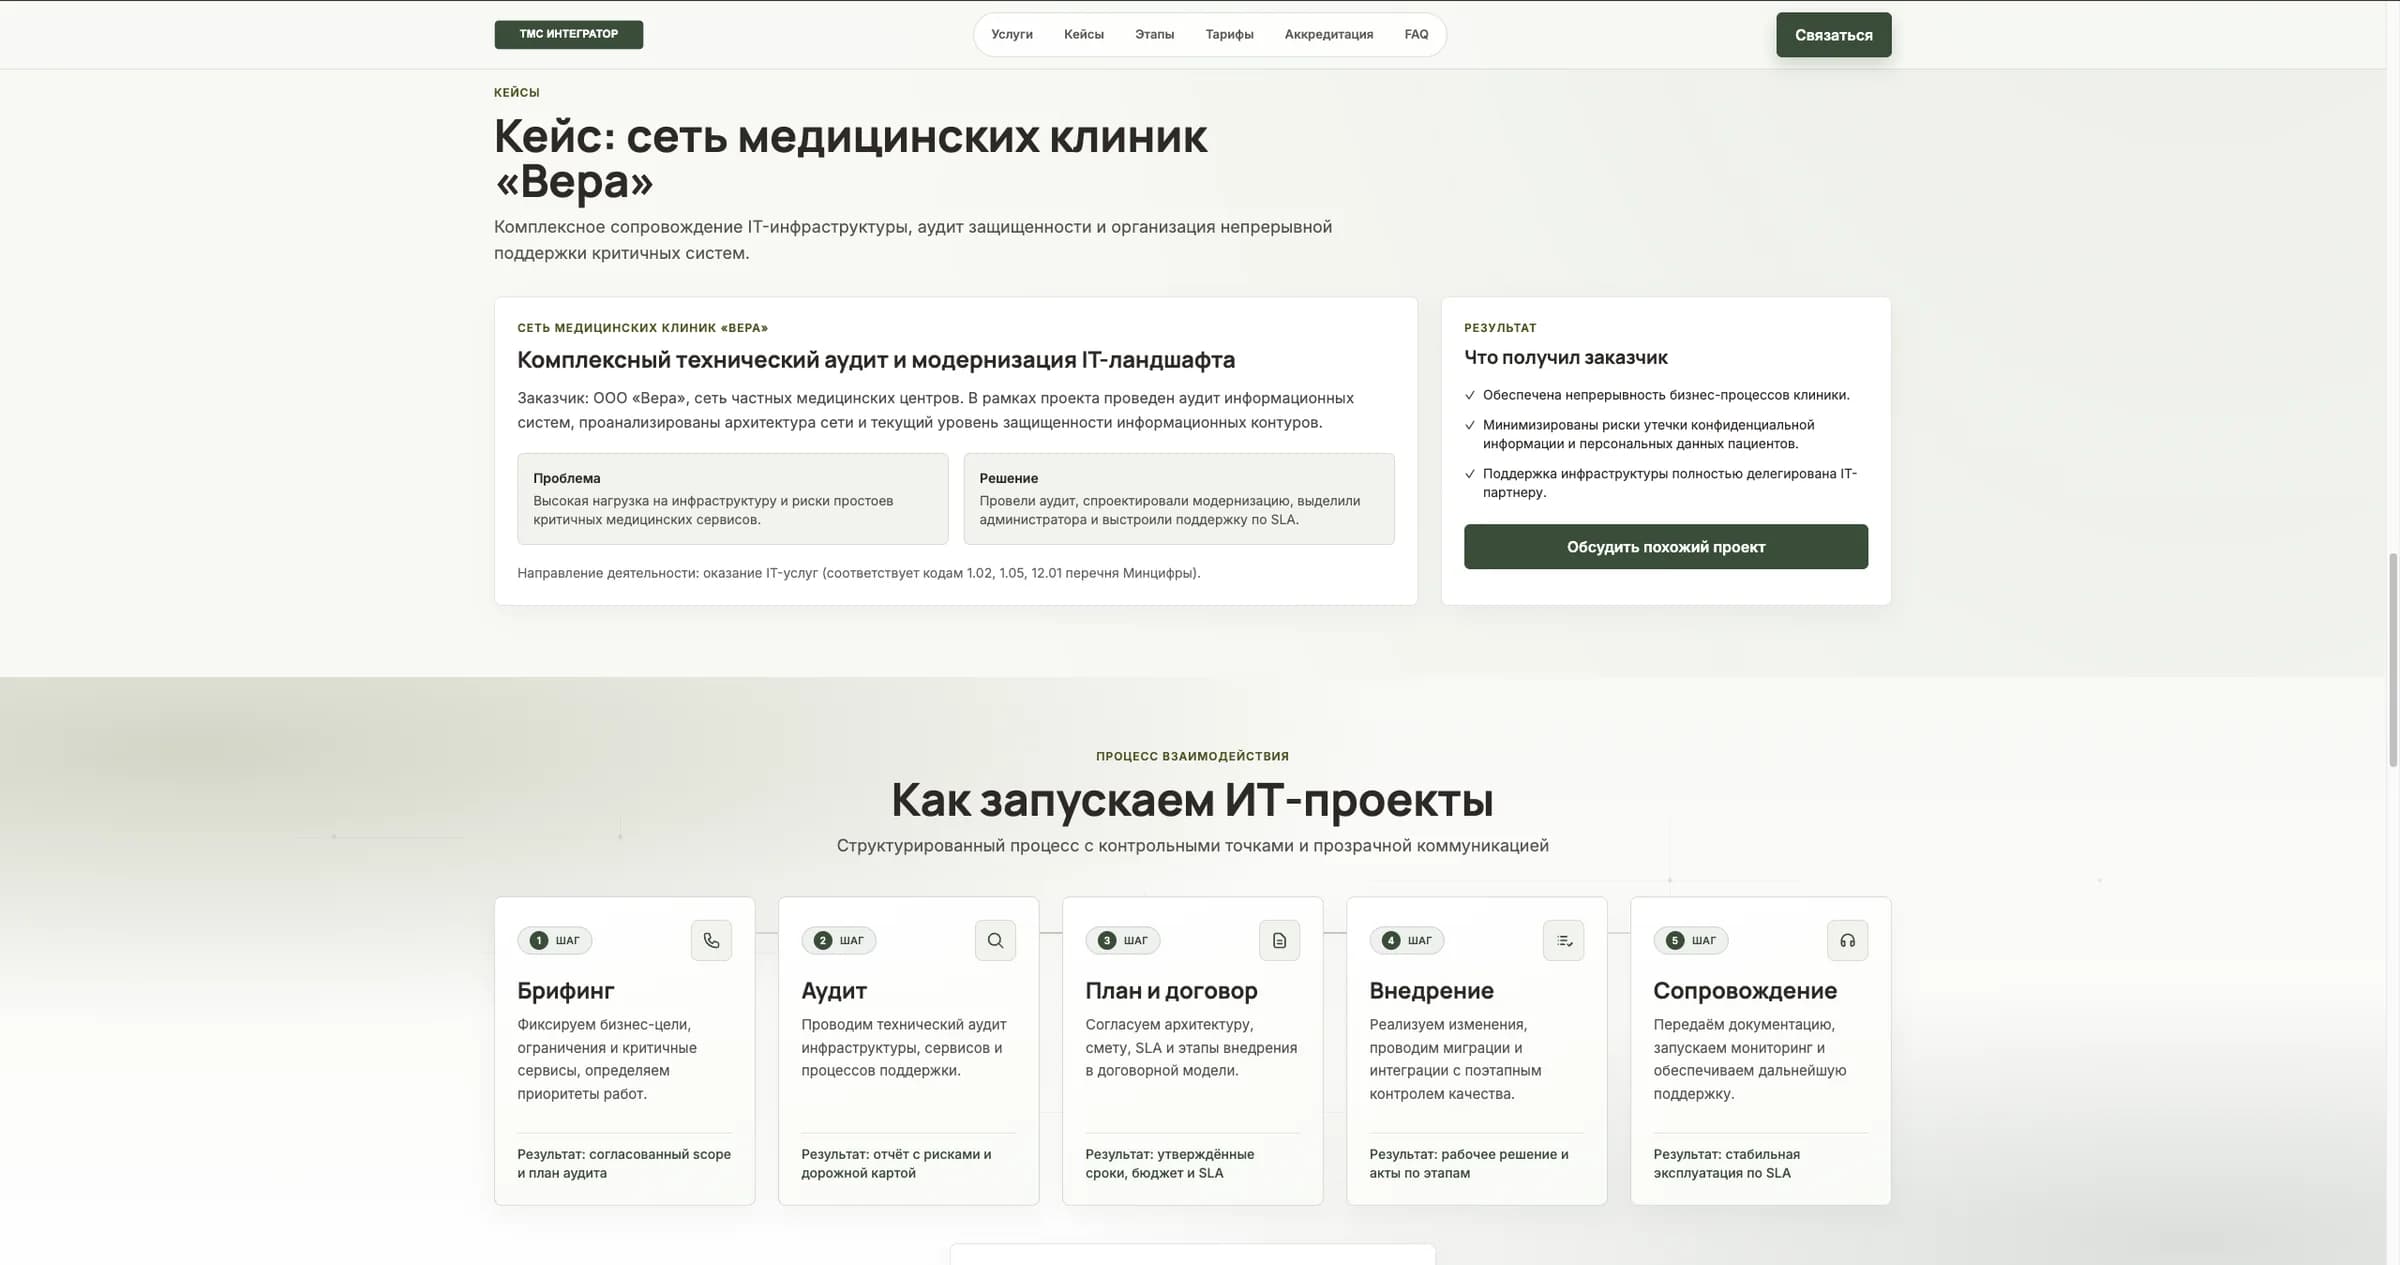This screenshot has height=1265, width=2400.
Task: Click the Связаться button
Action: click(x=1833, y=35)
